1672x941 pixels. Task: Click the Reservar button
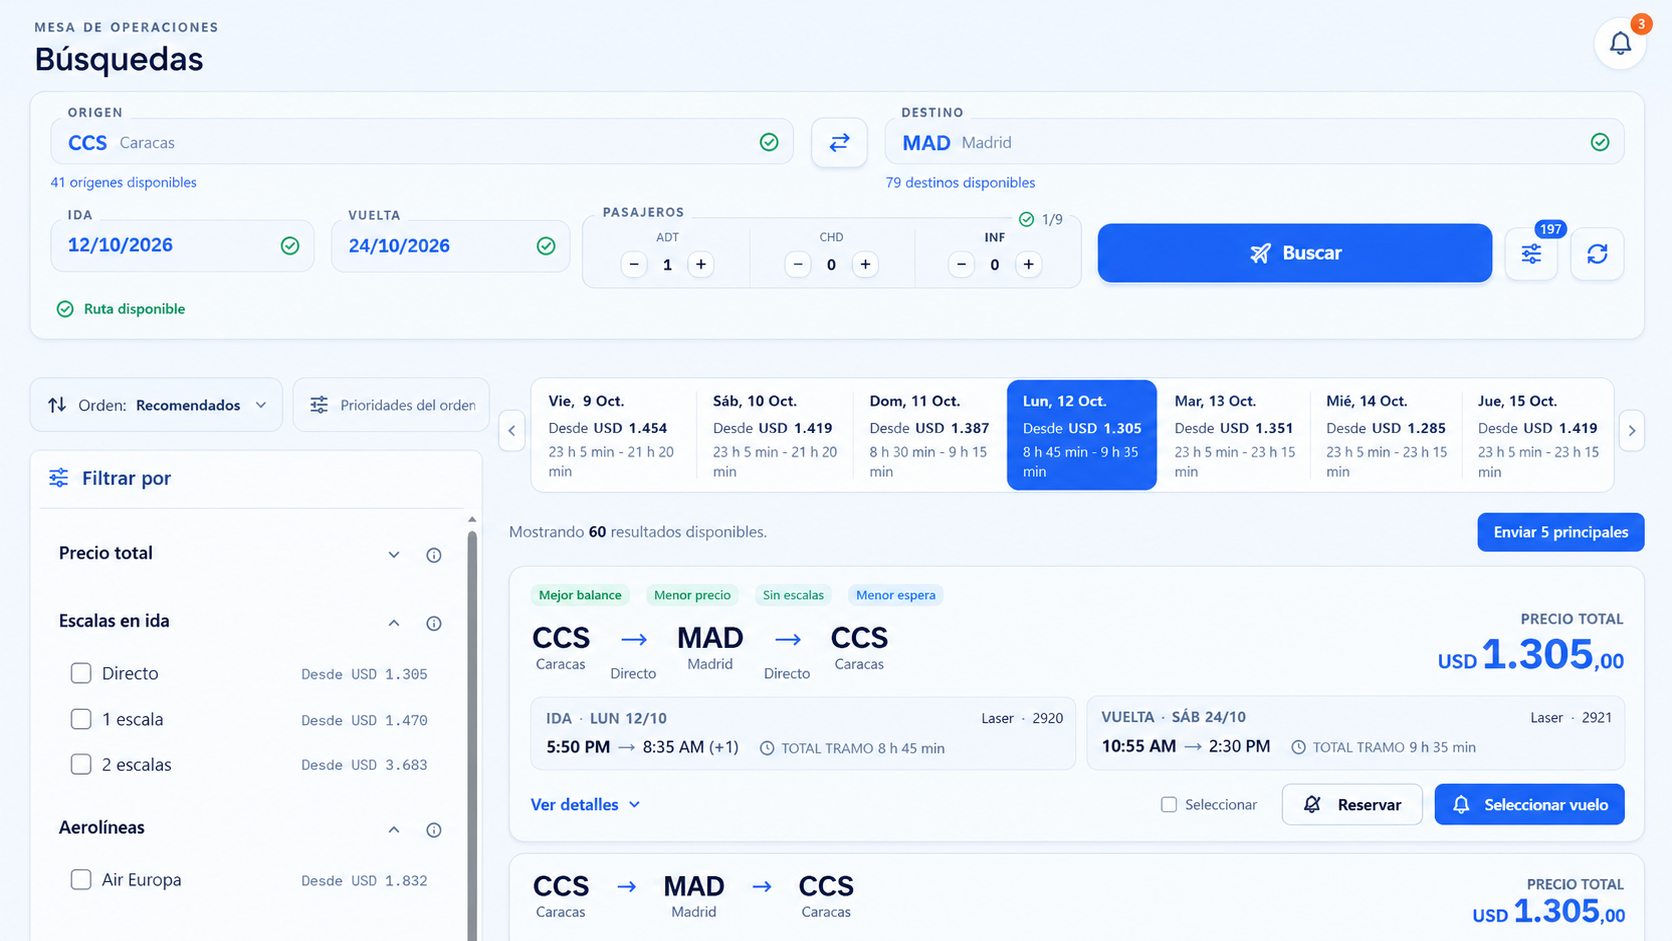pos(1352,805)
